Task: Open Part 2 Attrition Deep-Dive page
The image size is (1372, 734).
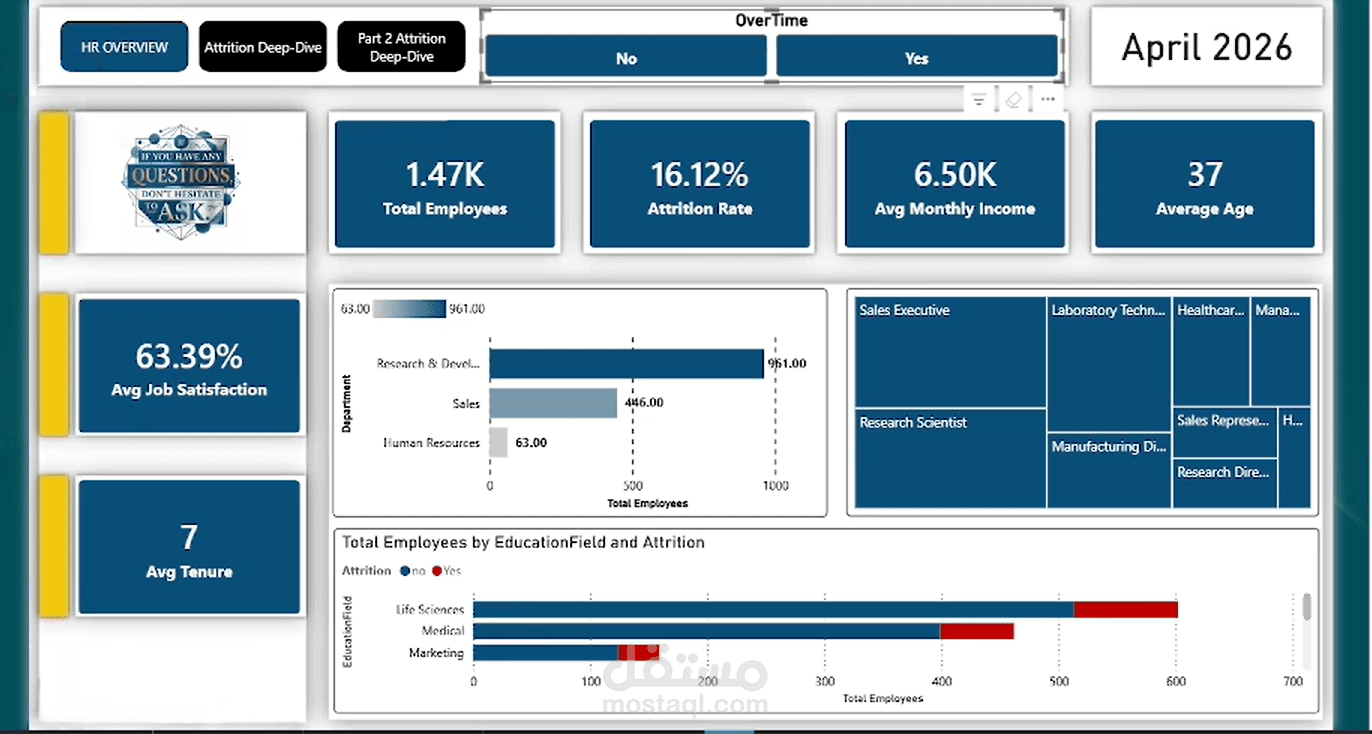Action: (401, 47)
